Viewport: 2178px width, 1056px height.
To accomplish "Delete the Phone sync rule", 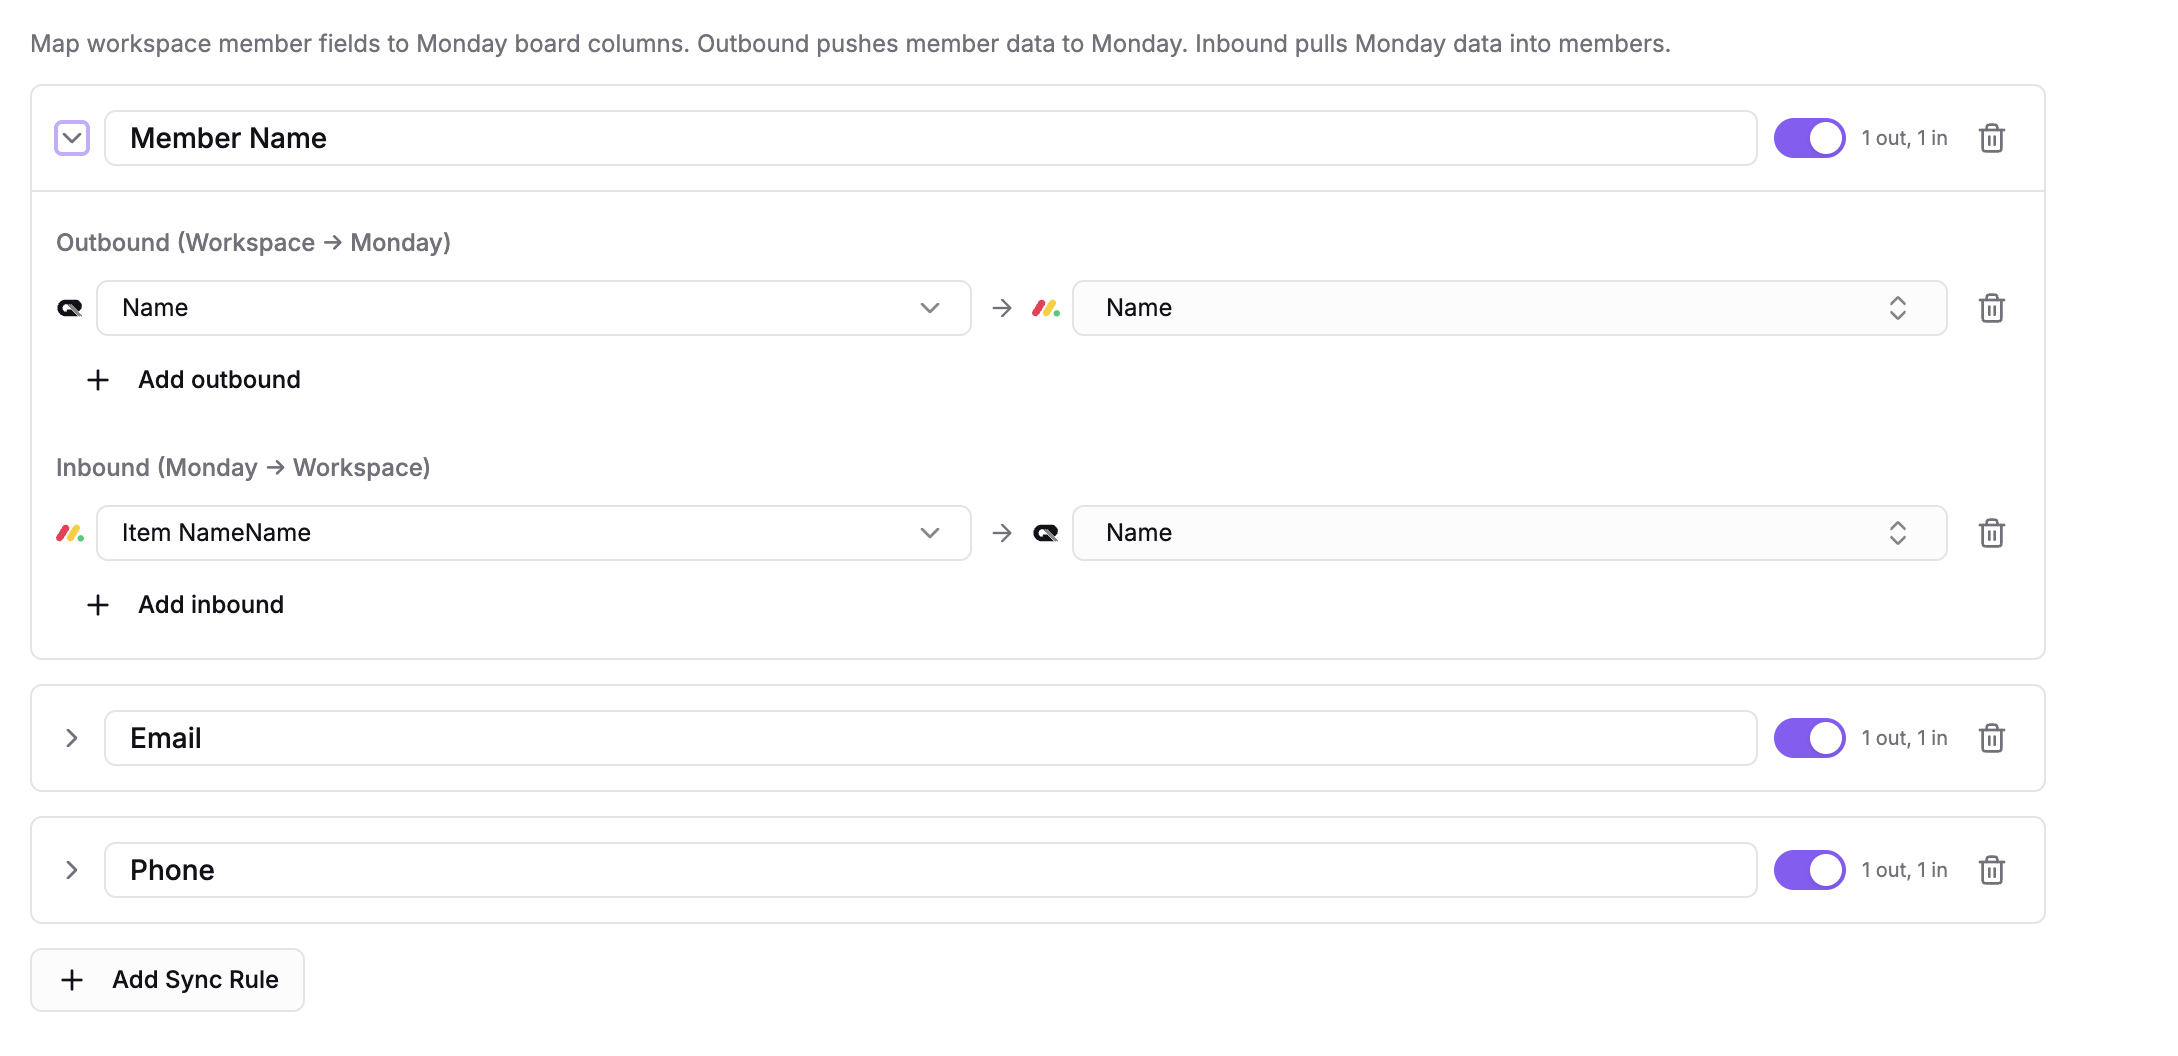I will click(x=1991, y=870).
